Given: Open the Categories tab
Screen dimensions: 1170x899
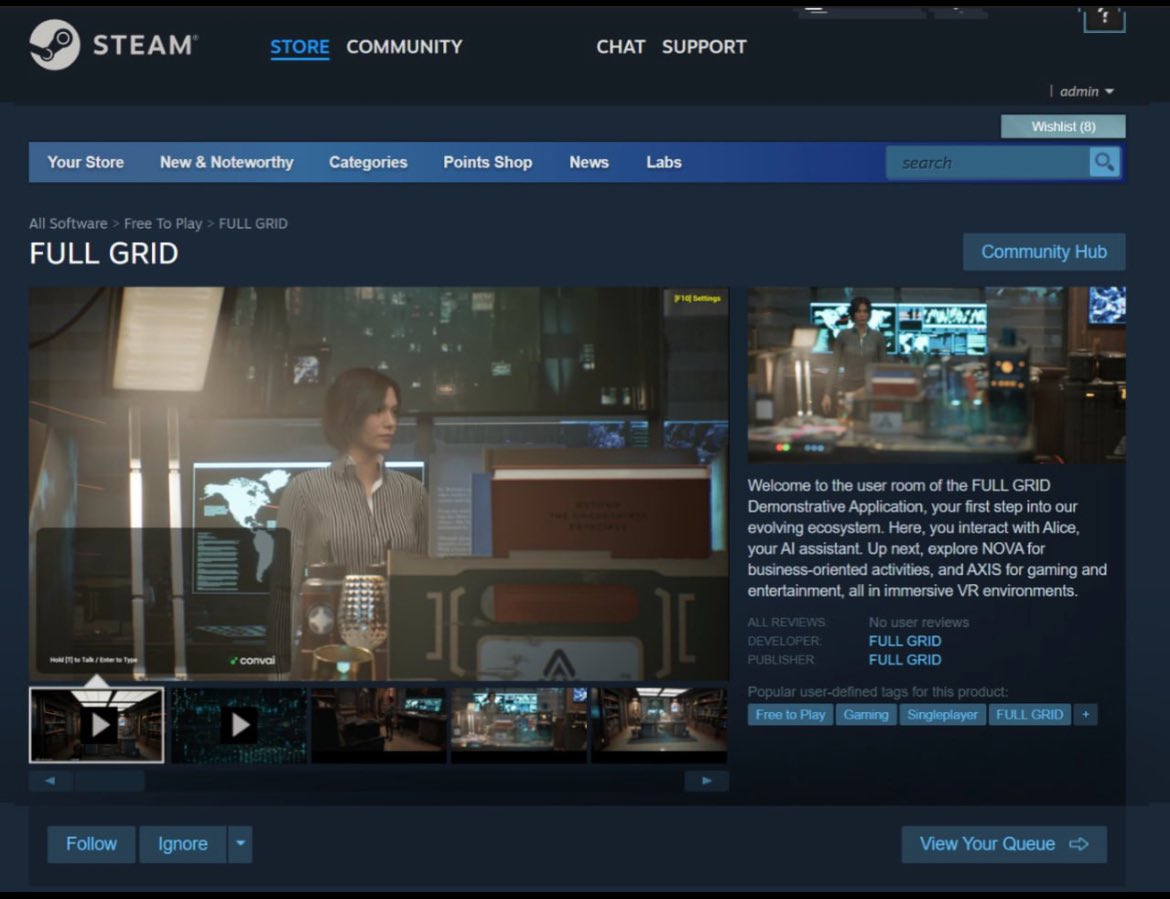Looking at the screenshot, I should 368,162.
